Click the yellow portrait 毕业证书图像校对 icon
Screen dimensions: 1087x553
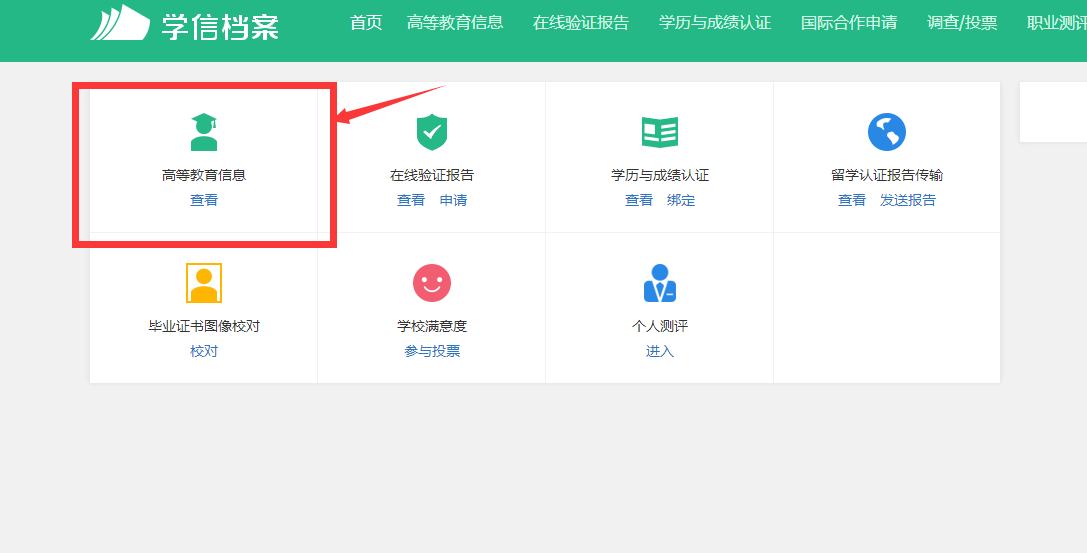(204, 283)
